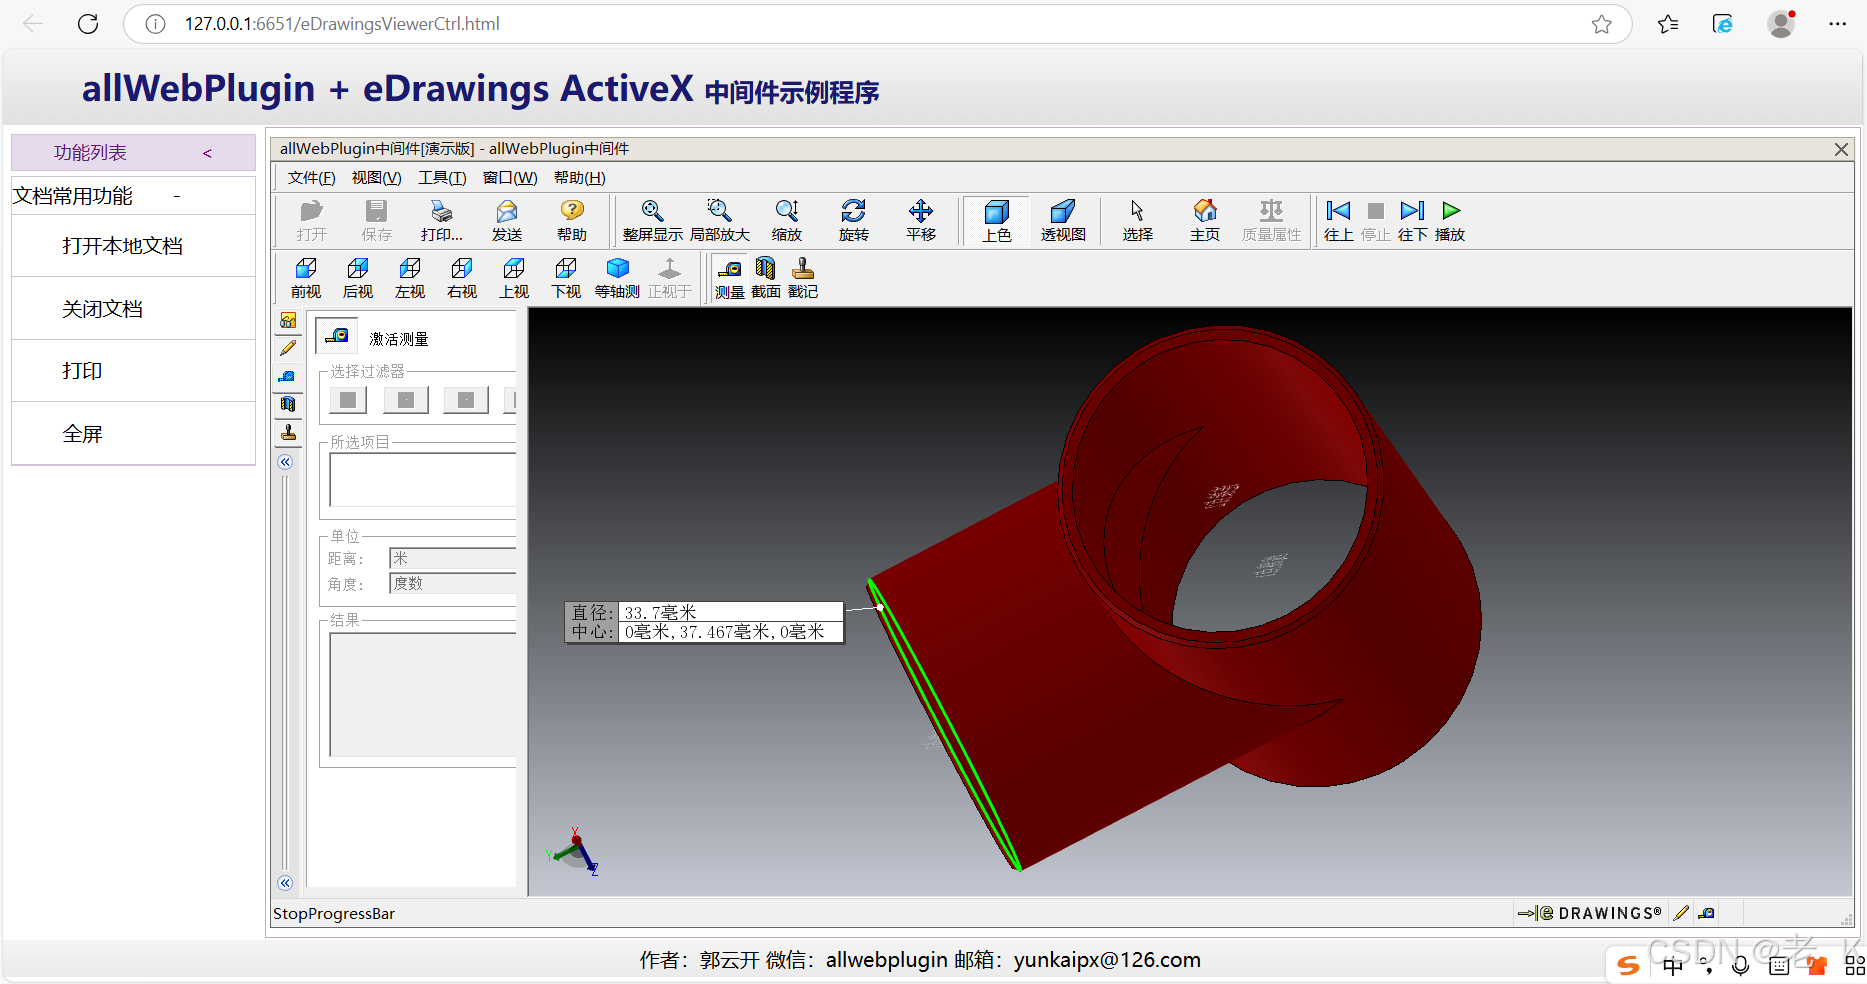Open the 距离 distance unit dropdown
The height and width of the screenshot is (984, 1867).
[x=453, y=558]
